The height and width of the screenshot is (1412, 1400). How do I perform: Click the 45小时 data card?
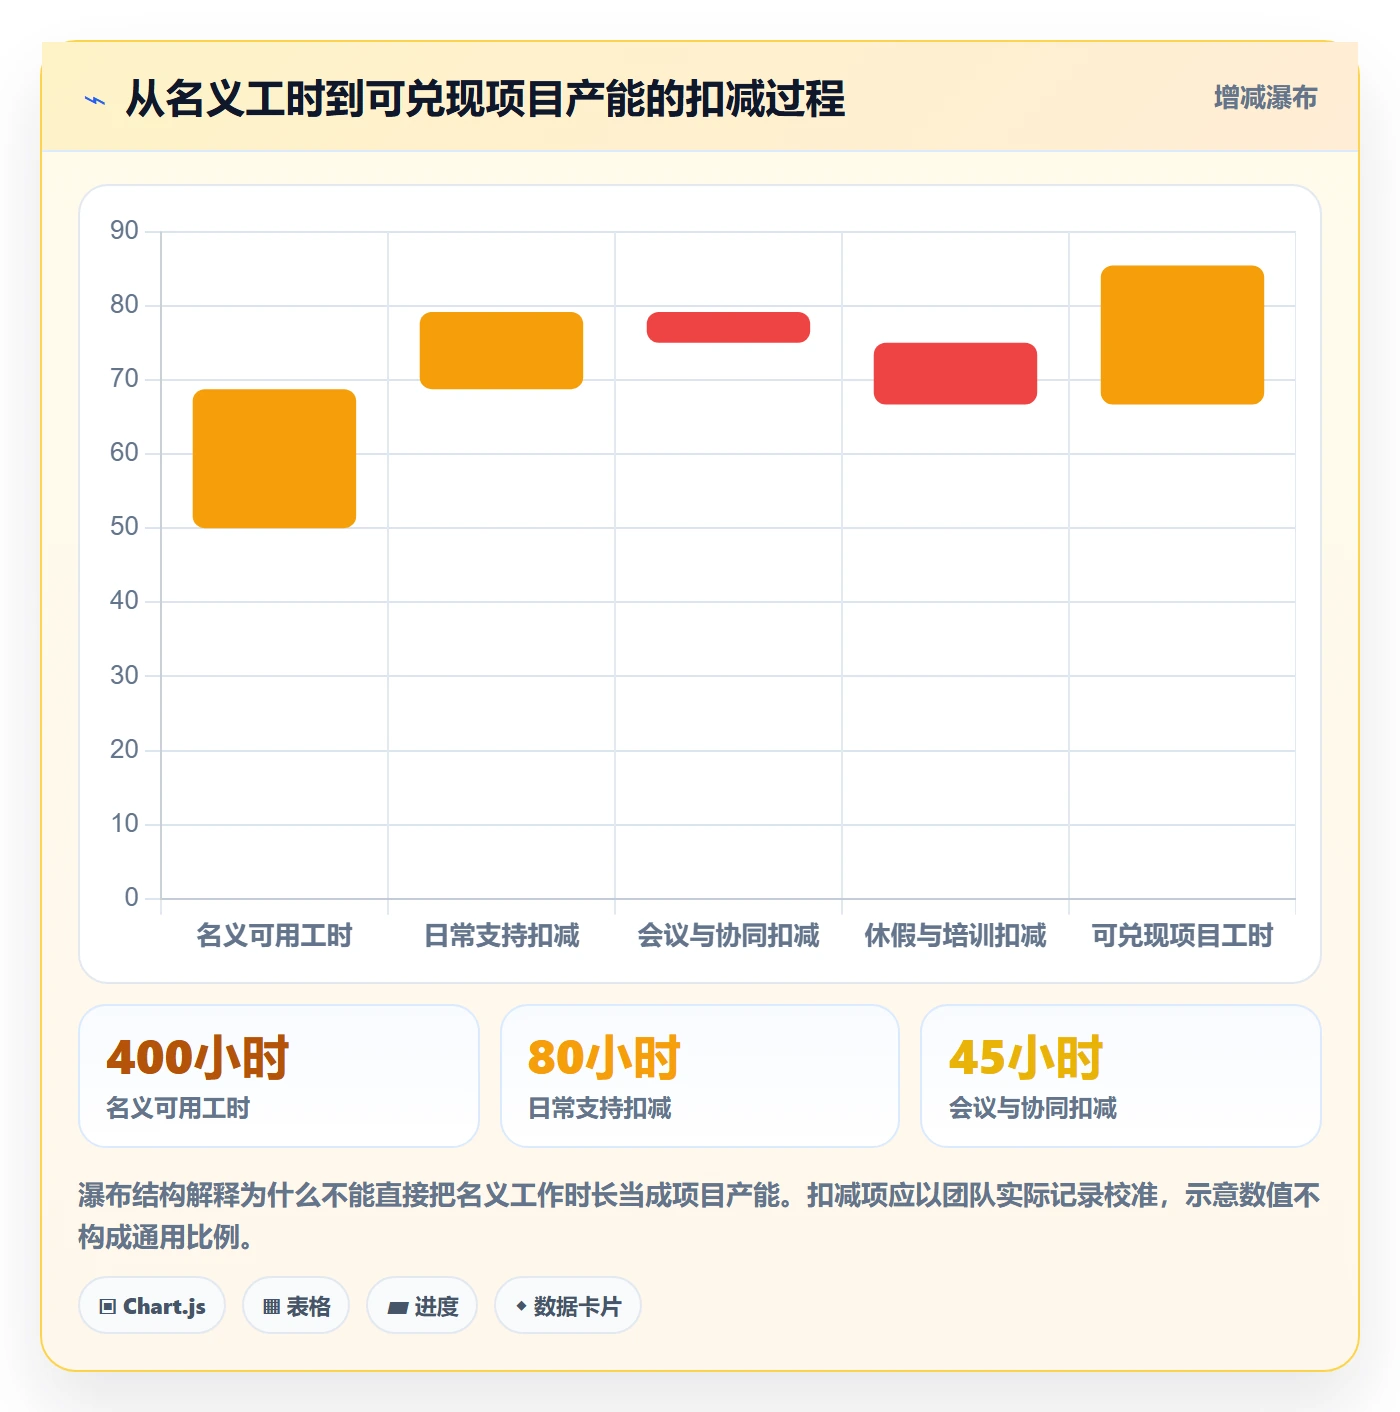1121,1076
